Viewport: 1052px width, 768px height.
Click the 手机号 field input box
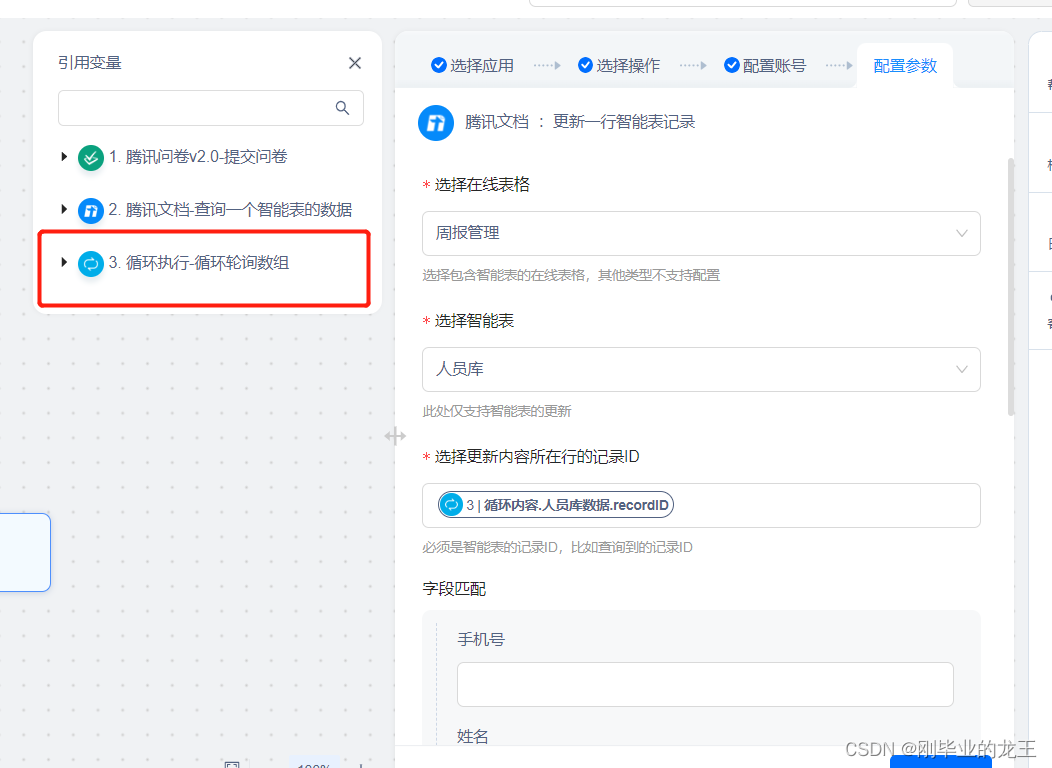click(705, 684)
